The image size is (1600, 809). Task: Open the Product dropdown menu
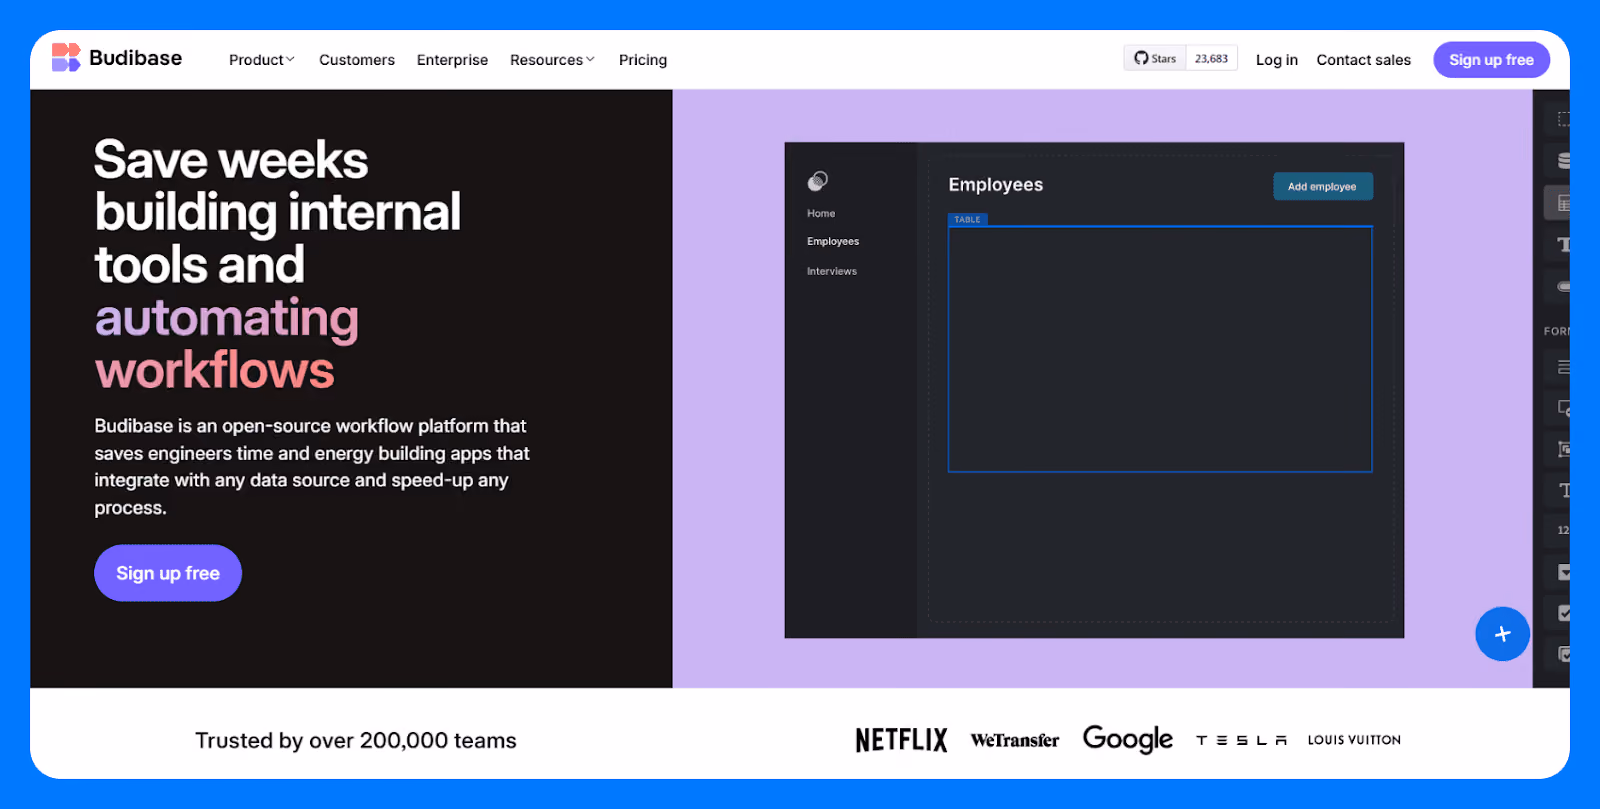click(262, 60)
